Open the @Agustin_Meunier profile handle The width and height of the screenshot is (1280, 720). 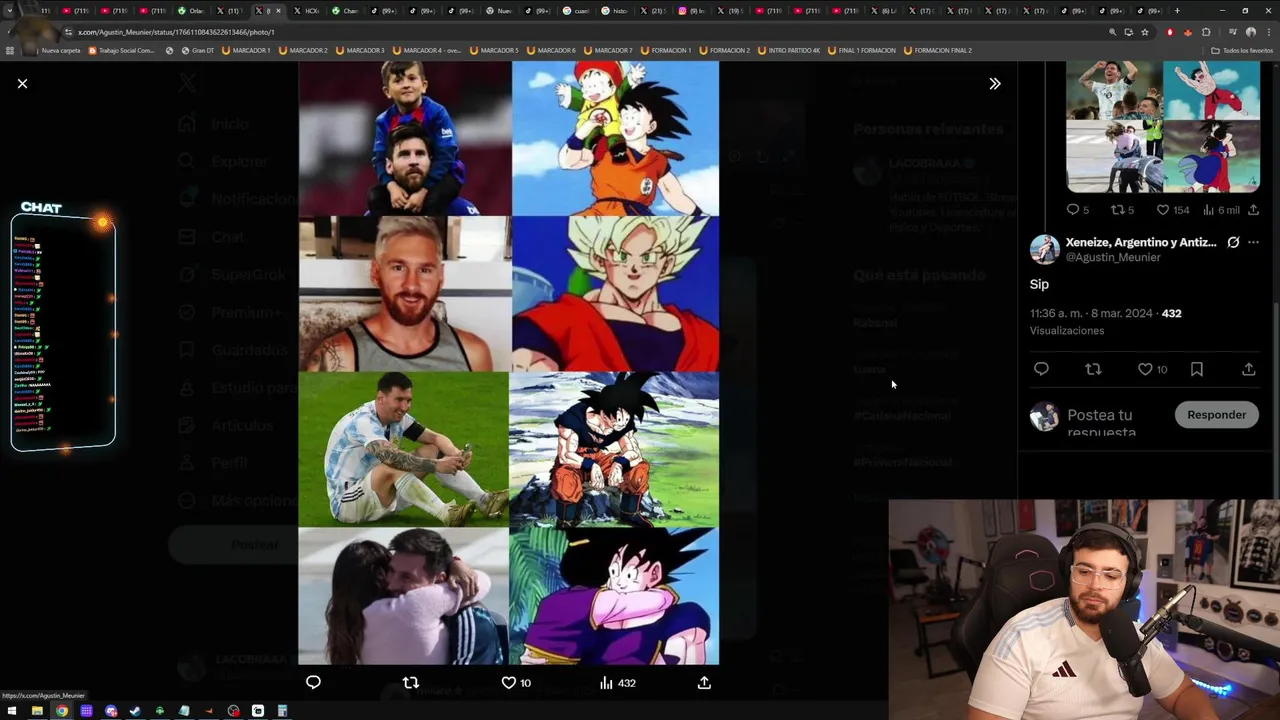[1113, 257]
